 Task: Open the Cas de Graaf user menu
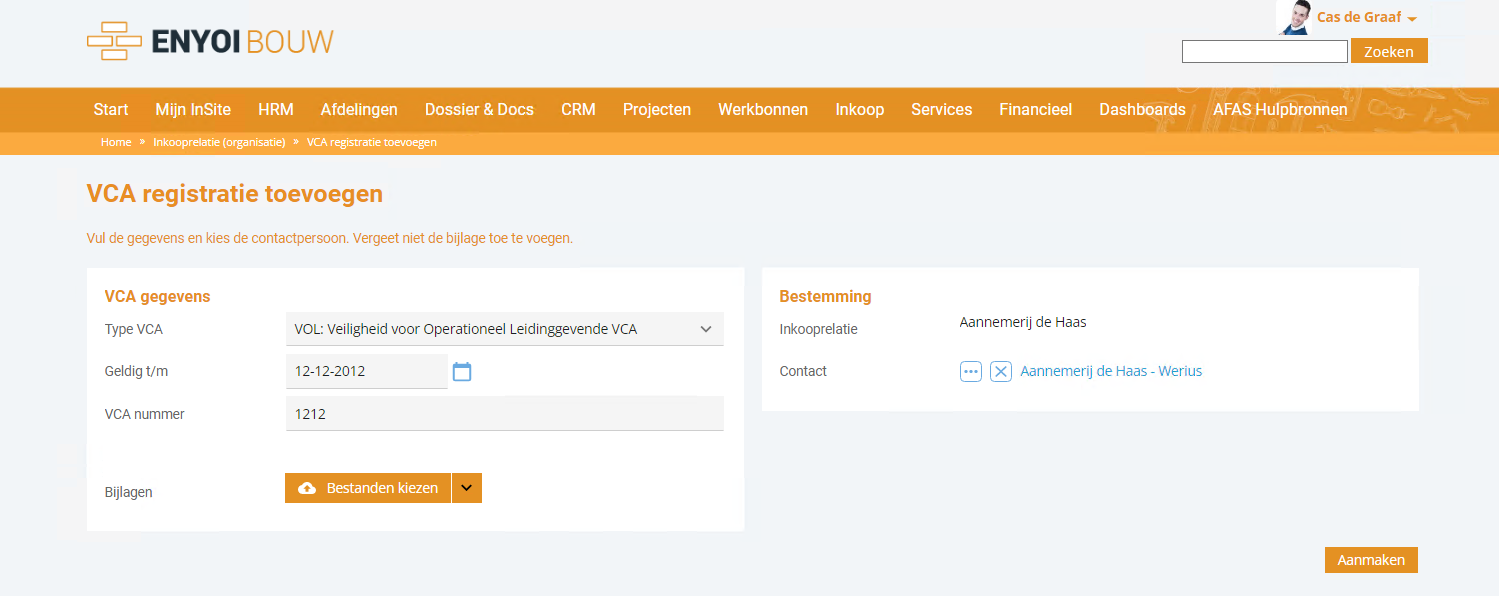click(x=1366, y=18)
